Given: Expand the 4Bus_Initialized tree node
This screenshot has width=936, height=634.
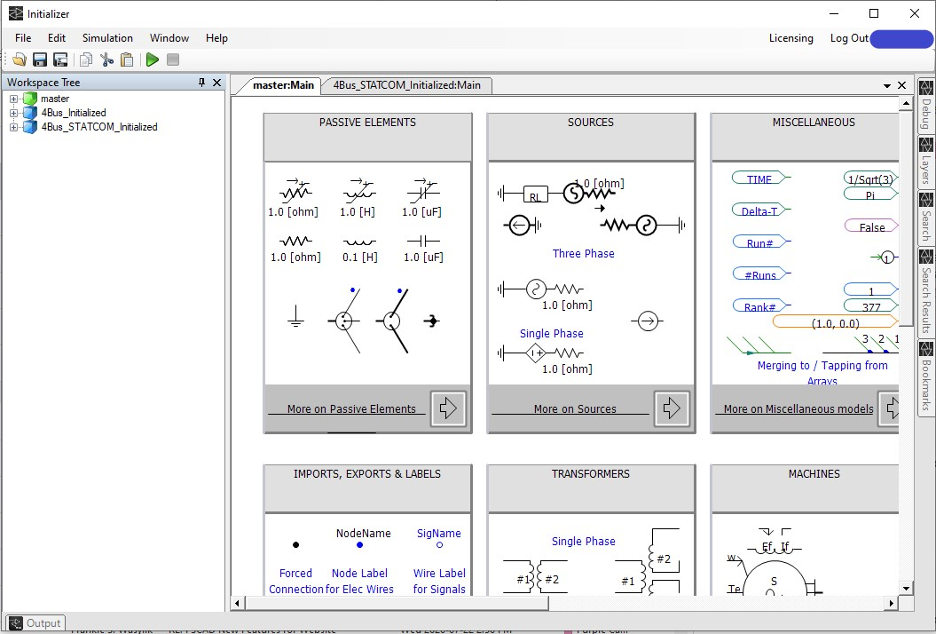Looking at the screenshot, I should click(14, 113).
